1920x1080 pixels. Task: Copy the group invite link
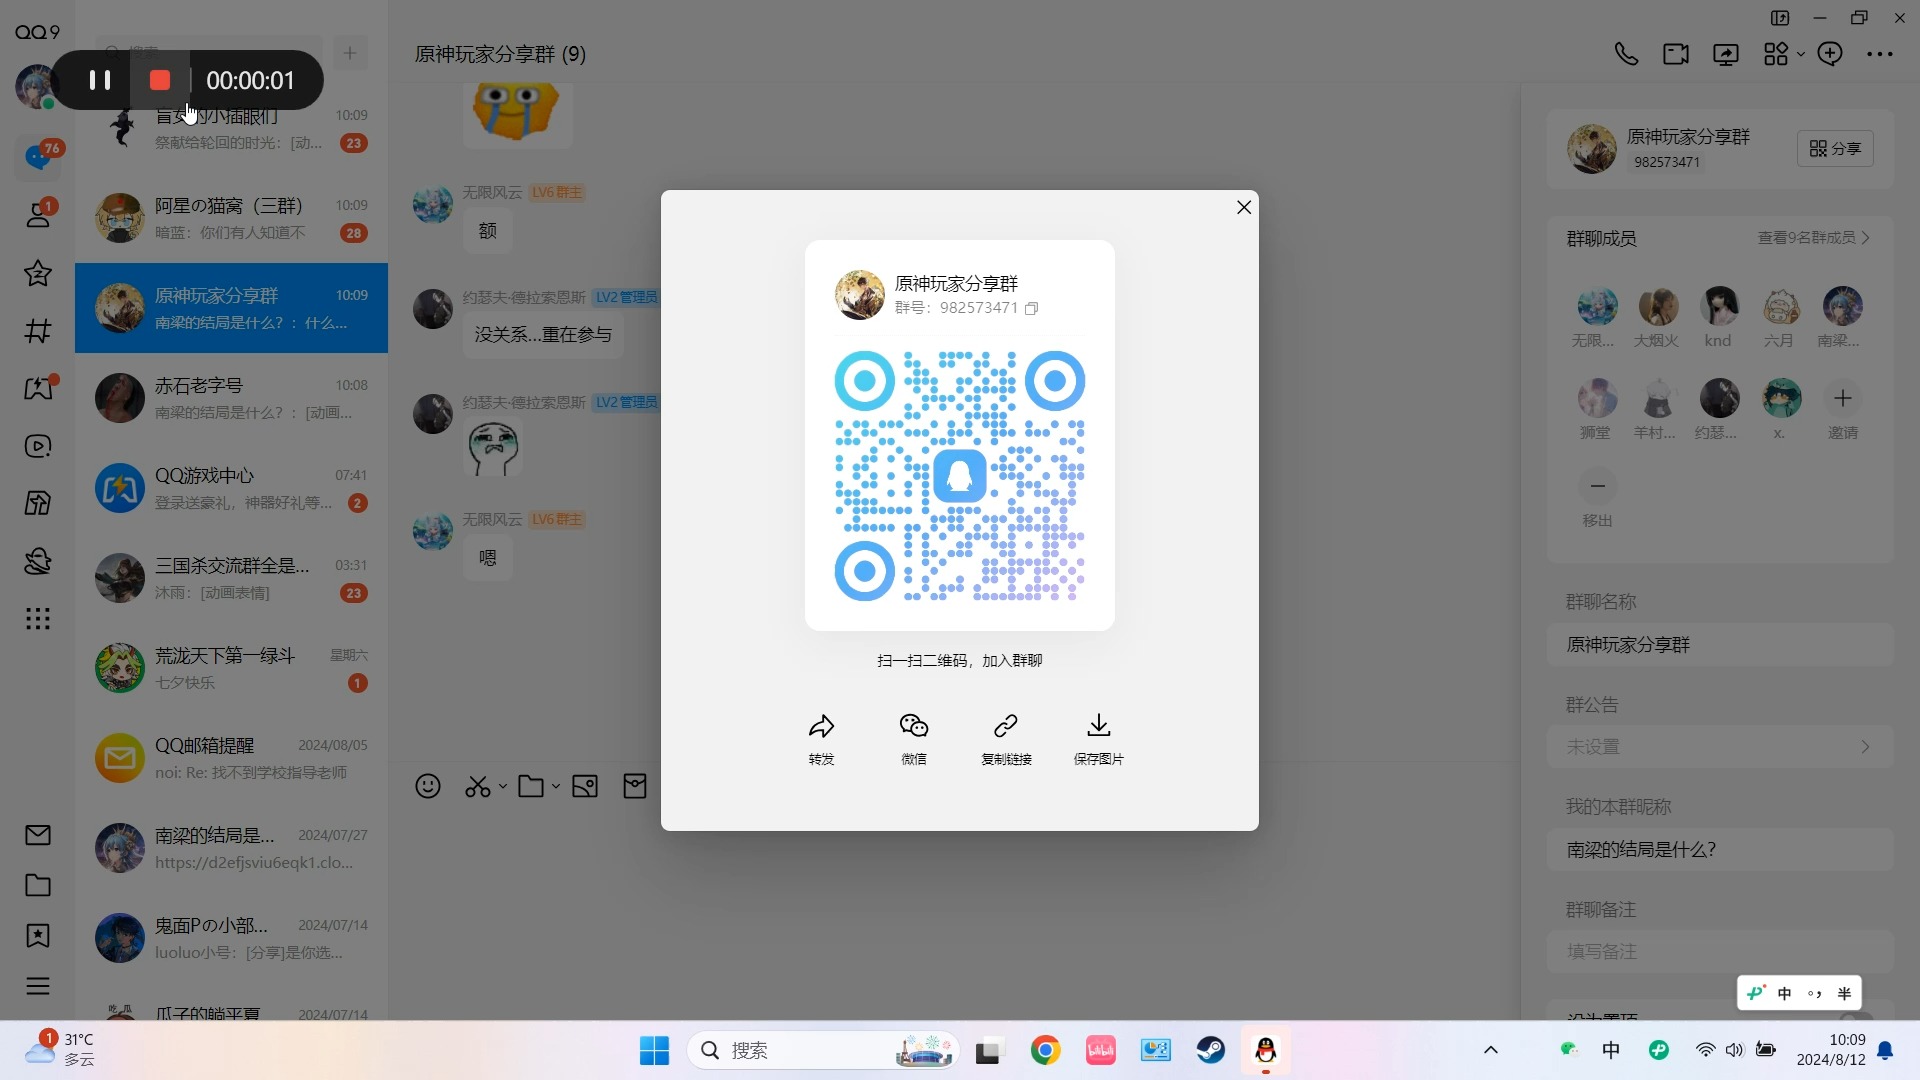click(1006, 739)
